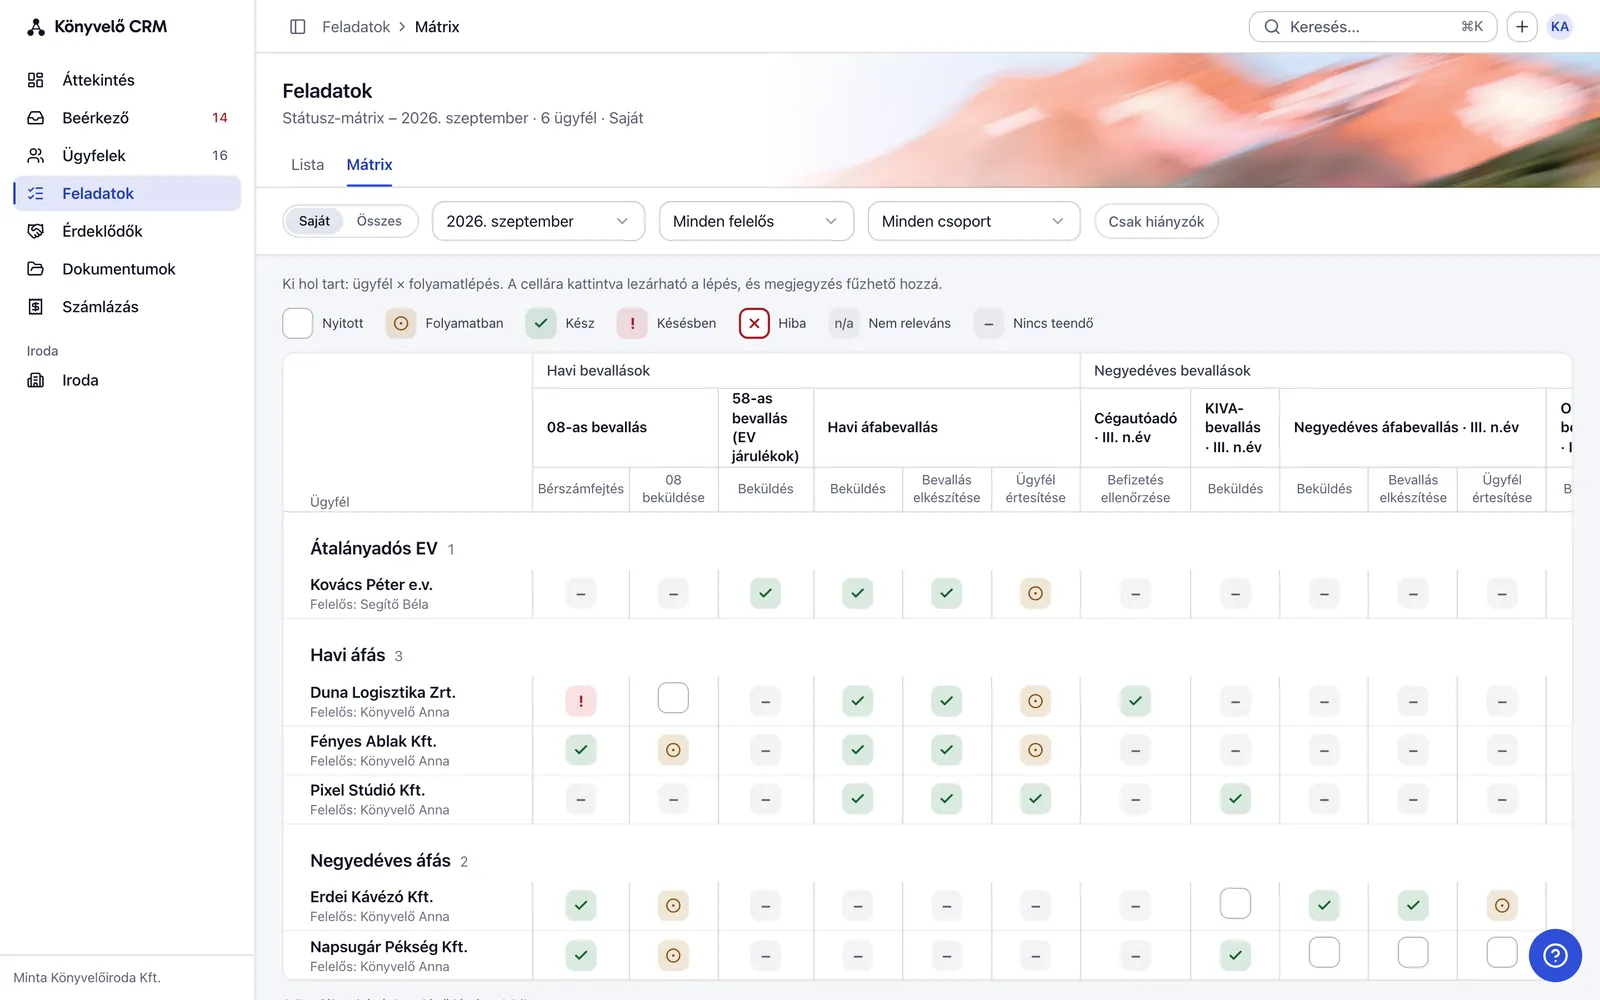Click Duna Logisztika late Bérszámfejtés cell
The width and height of the screenshot is (1600, 1000).
tap(581, 701)
